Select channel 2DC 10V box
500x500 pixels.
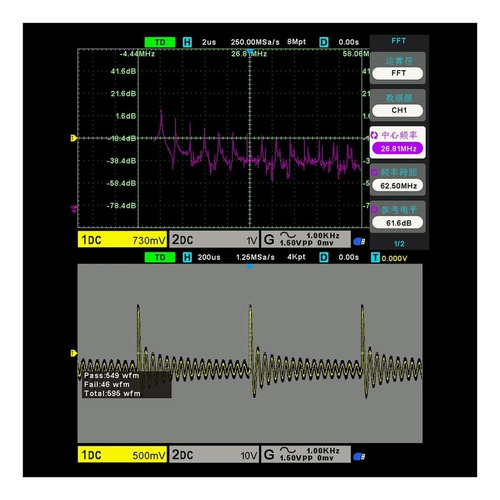214,455
